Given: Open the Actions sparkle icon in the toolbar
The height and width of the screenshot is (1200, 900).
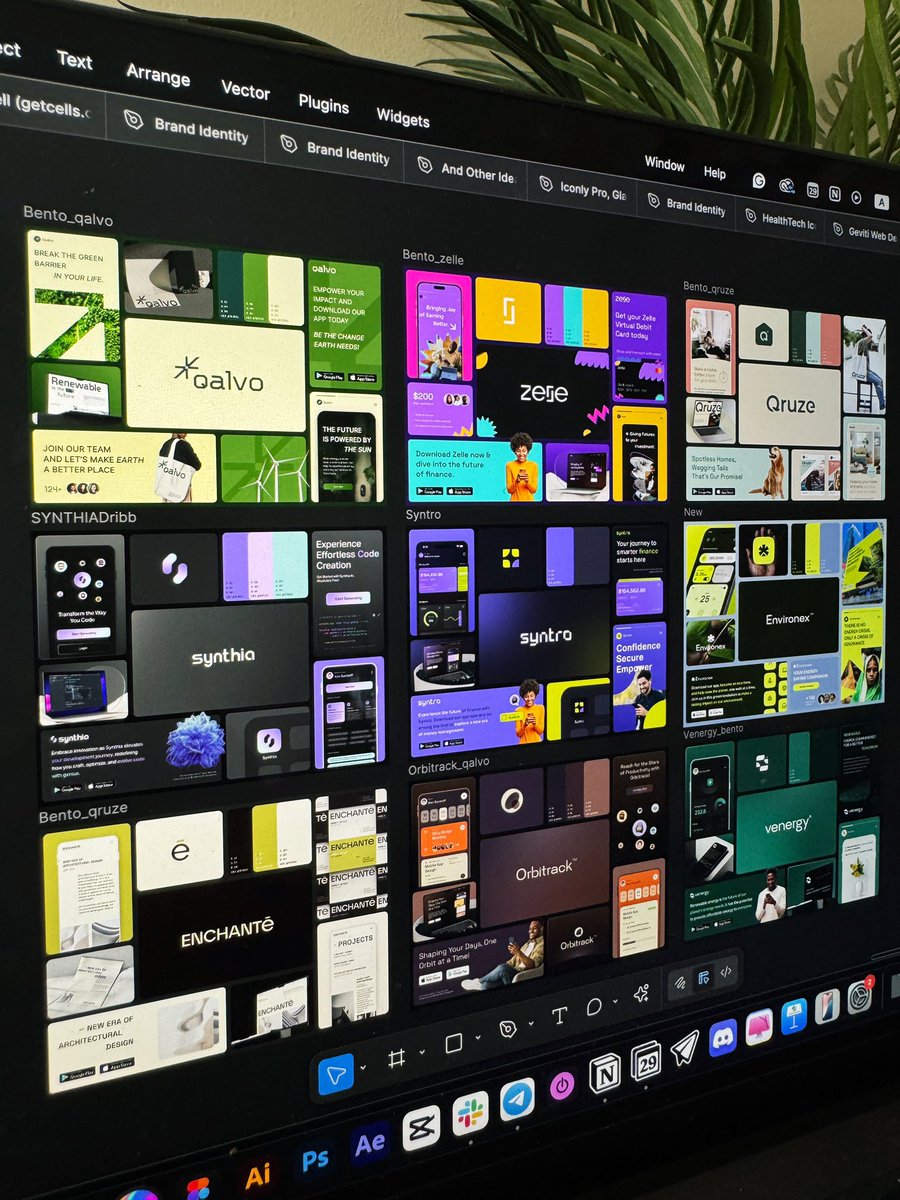Looking at the screenshot, I should tap(641, 992).
